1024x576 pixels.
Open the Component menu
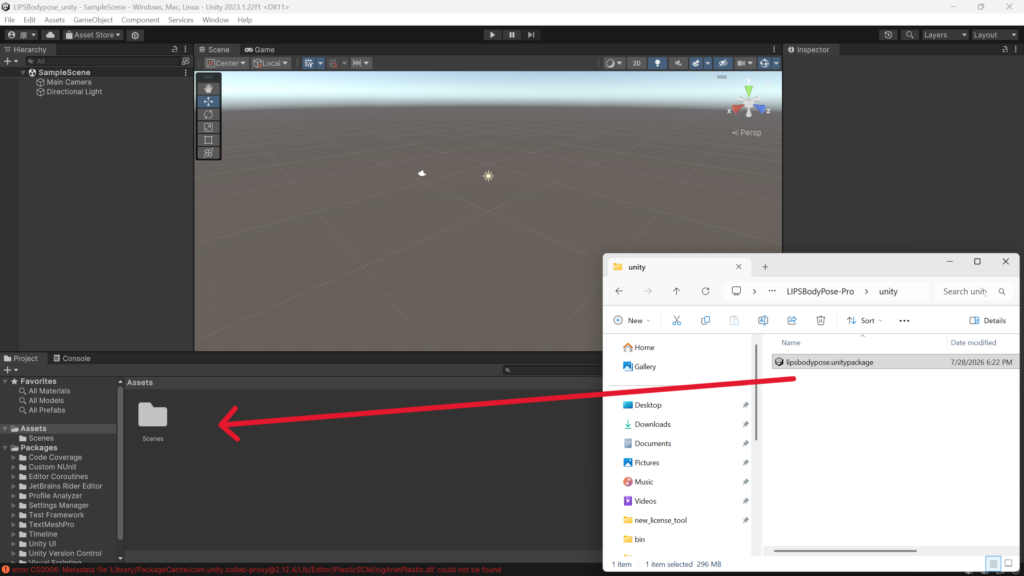pyautogui.click(x=140, y=20)
